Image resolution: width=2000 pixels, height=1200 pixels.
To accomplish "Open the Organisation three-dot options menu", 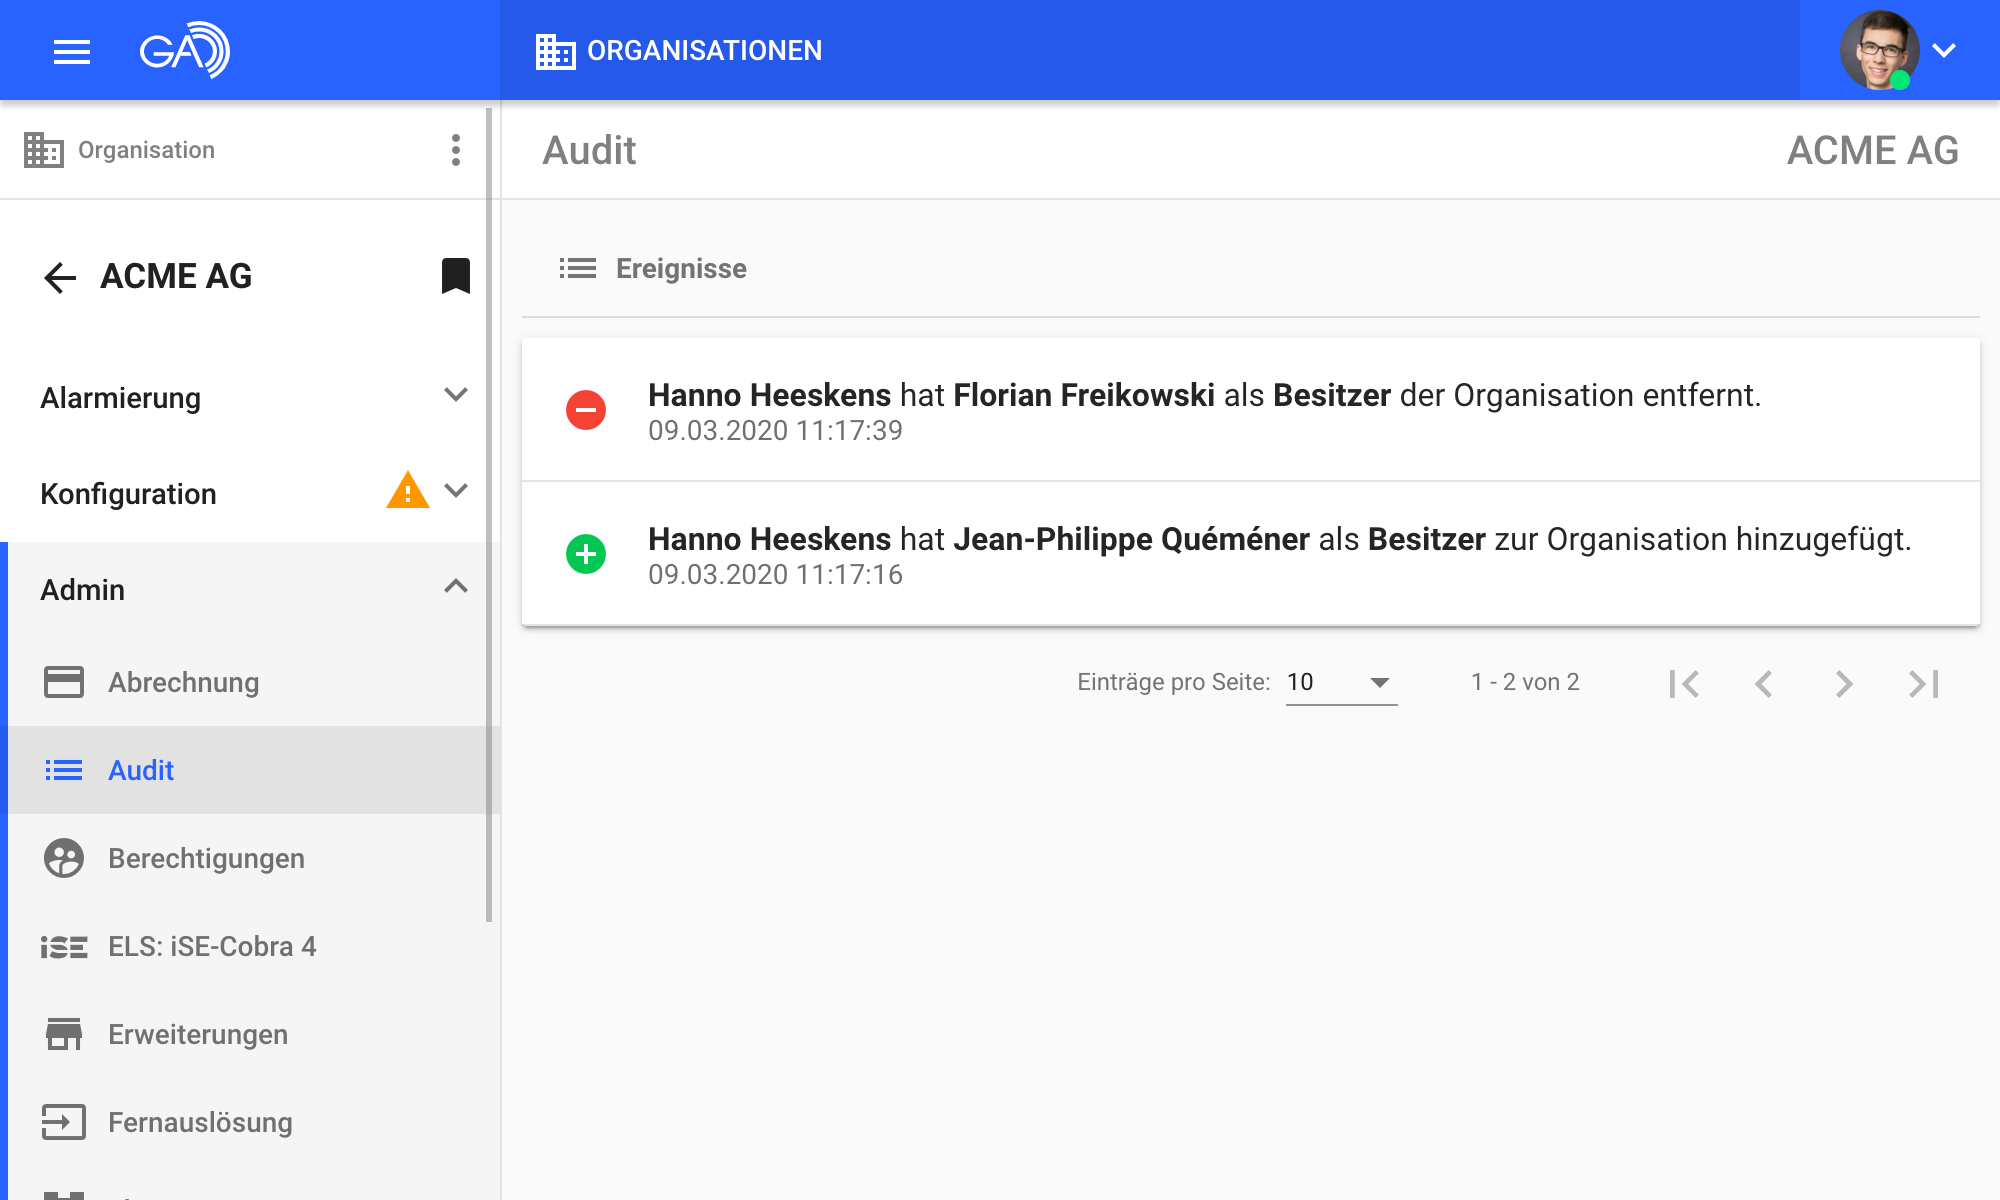I will [456, 150].
